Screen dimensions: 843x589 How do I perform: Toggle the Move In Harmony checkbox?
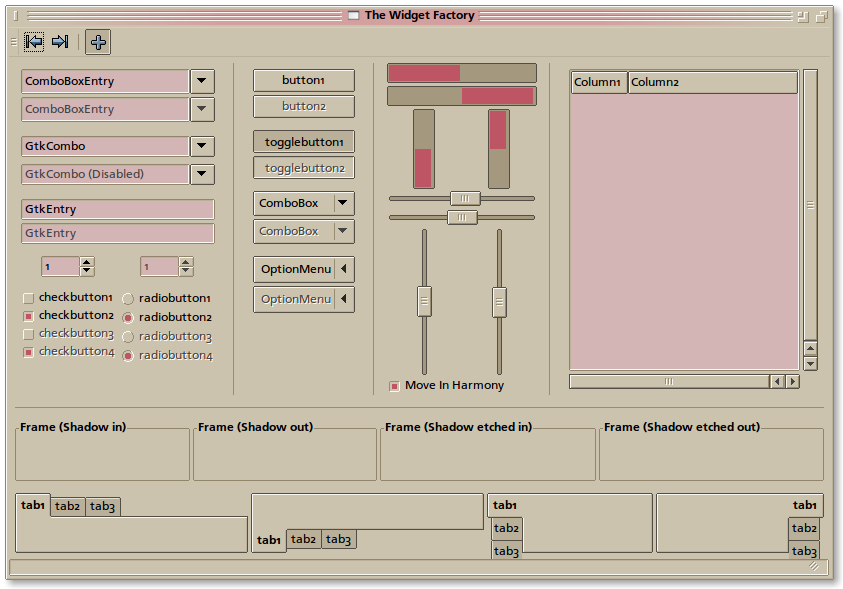[x=394, y=386]
